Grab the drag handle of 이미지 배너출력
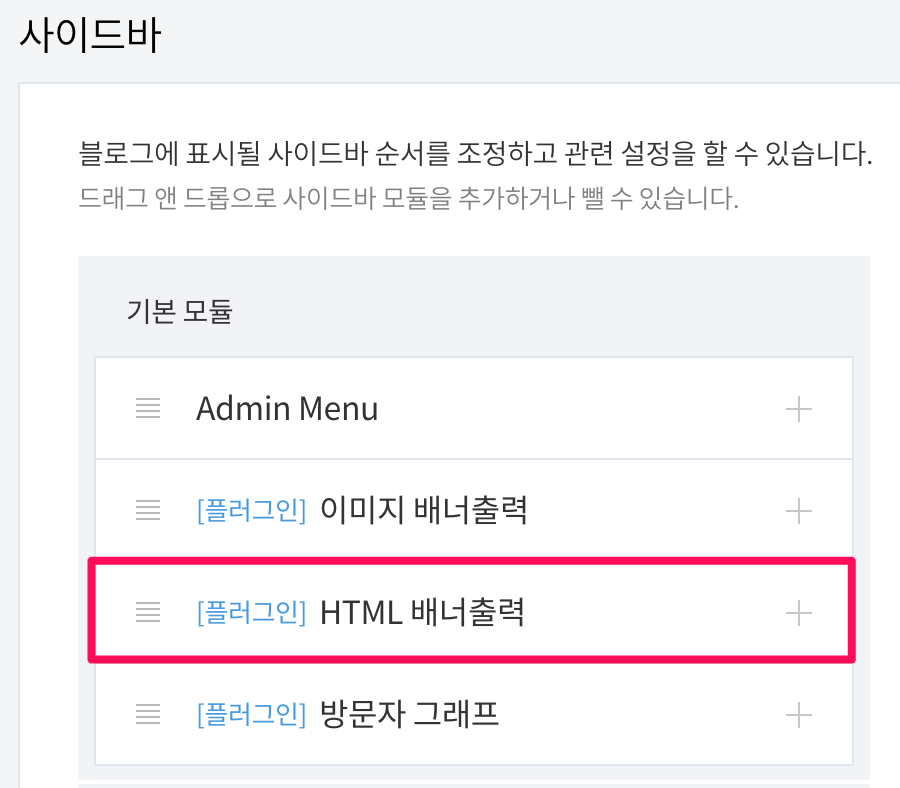Image resolution: width=900 pixels, height=788 pixels. tap(148, 510)
